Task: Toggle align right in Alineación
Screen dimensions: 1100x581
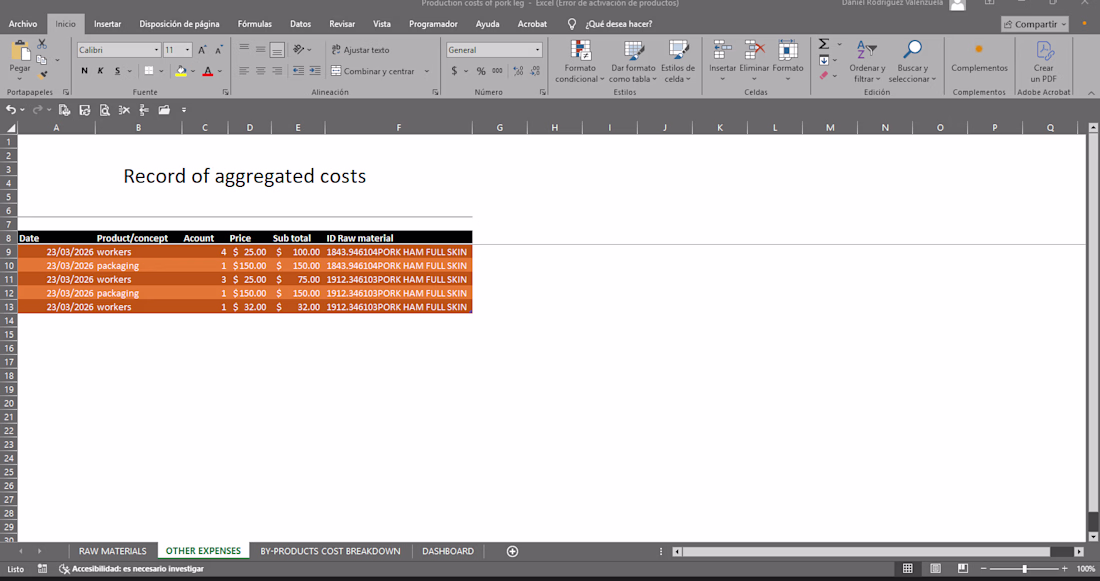Action: tap(277, 71)
